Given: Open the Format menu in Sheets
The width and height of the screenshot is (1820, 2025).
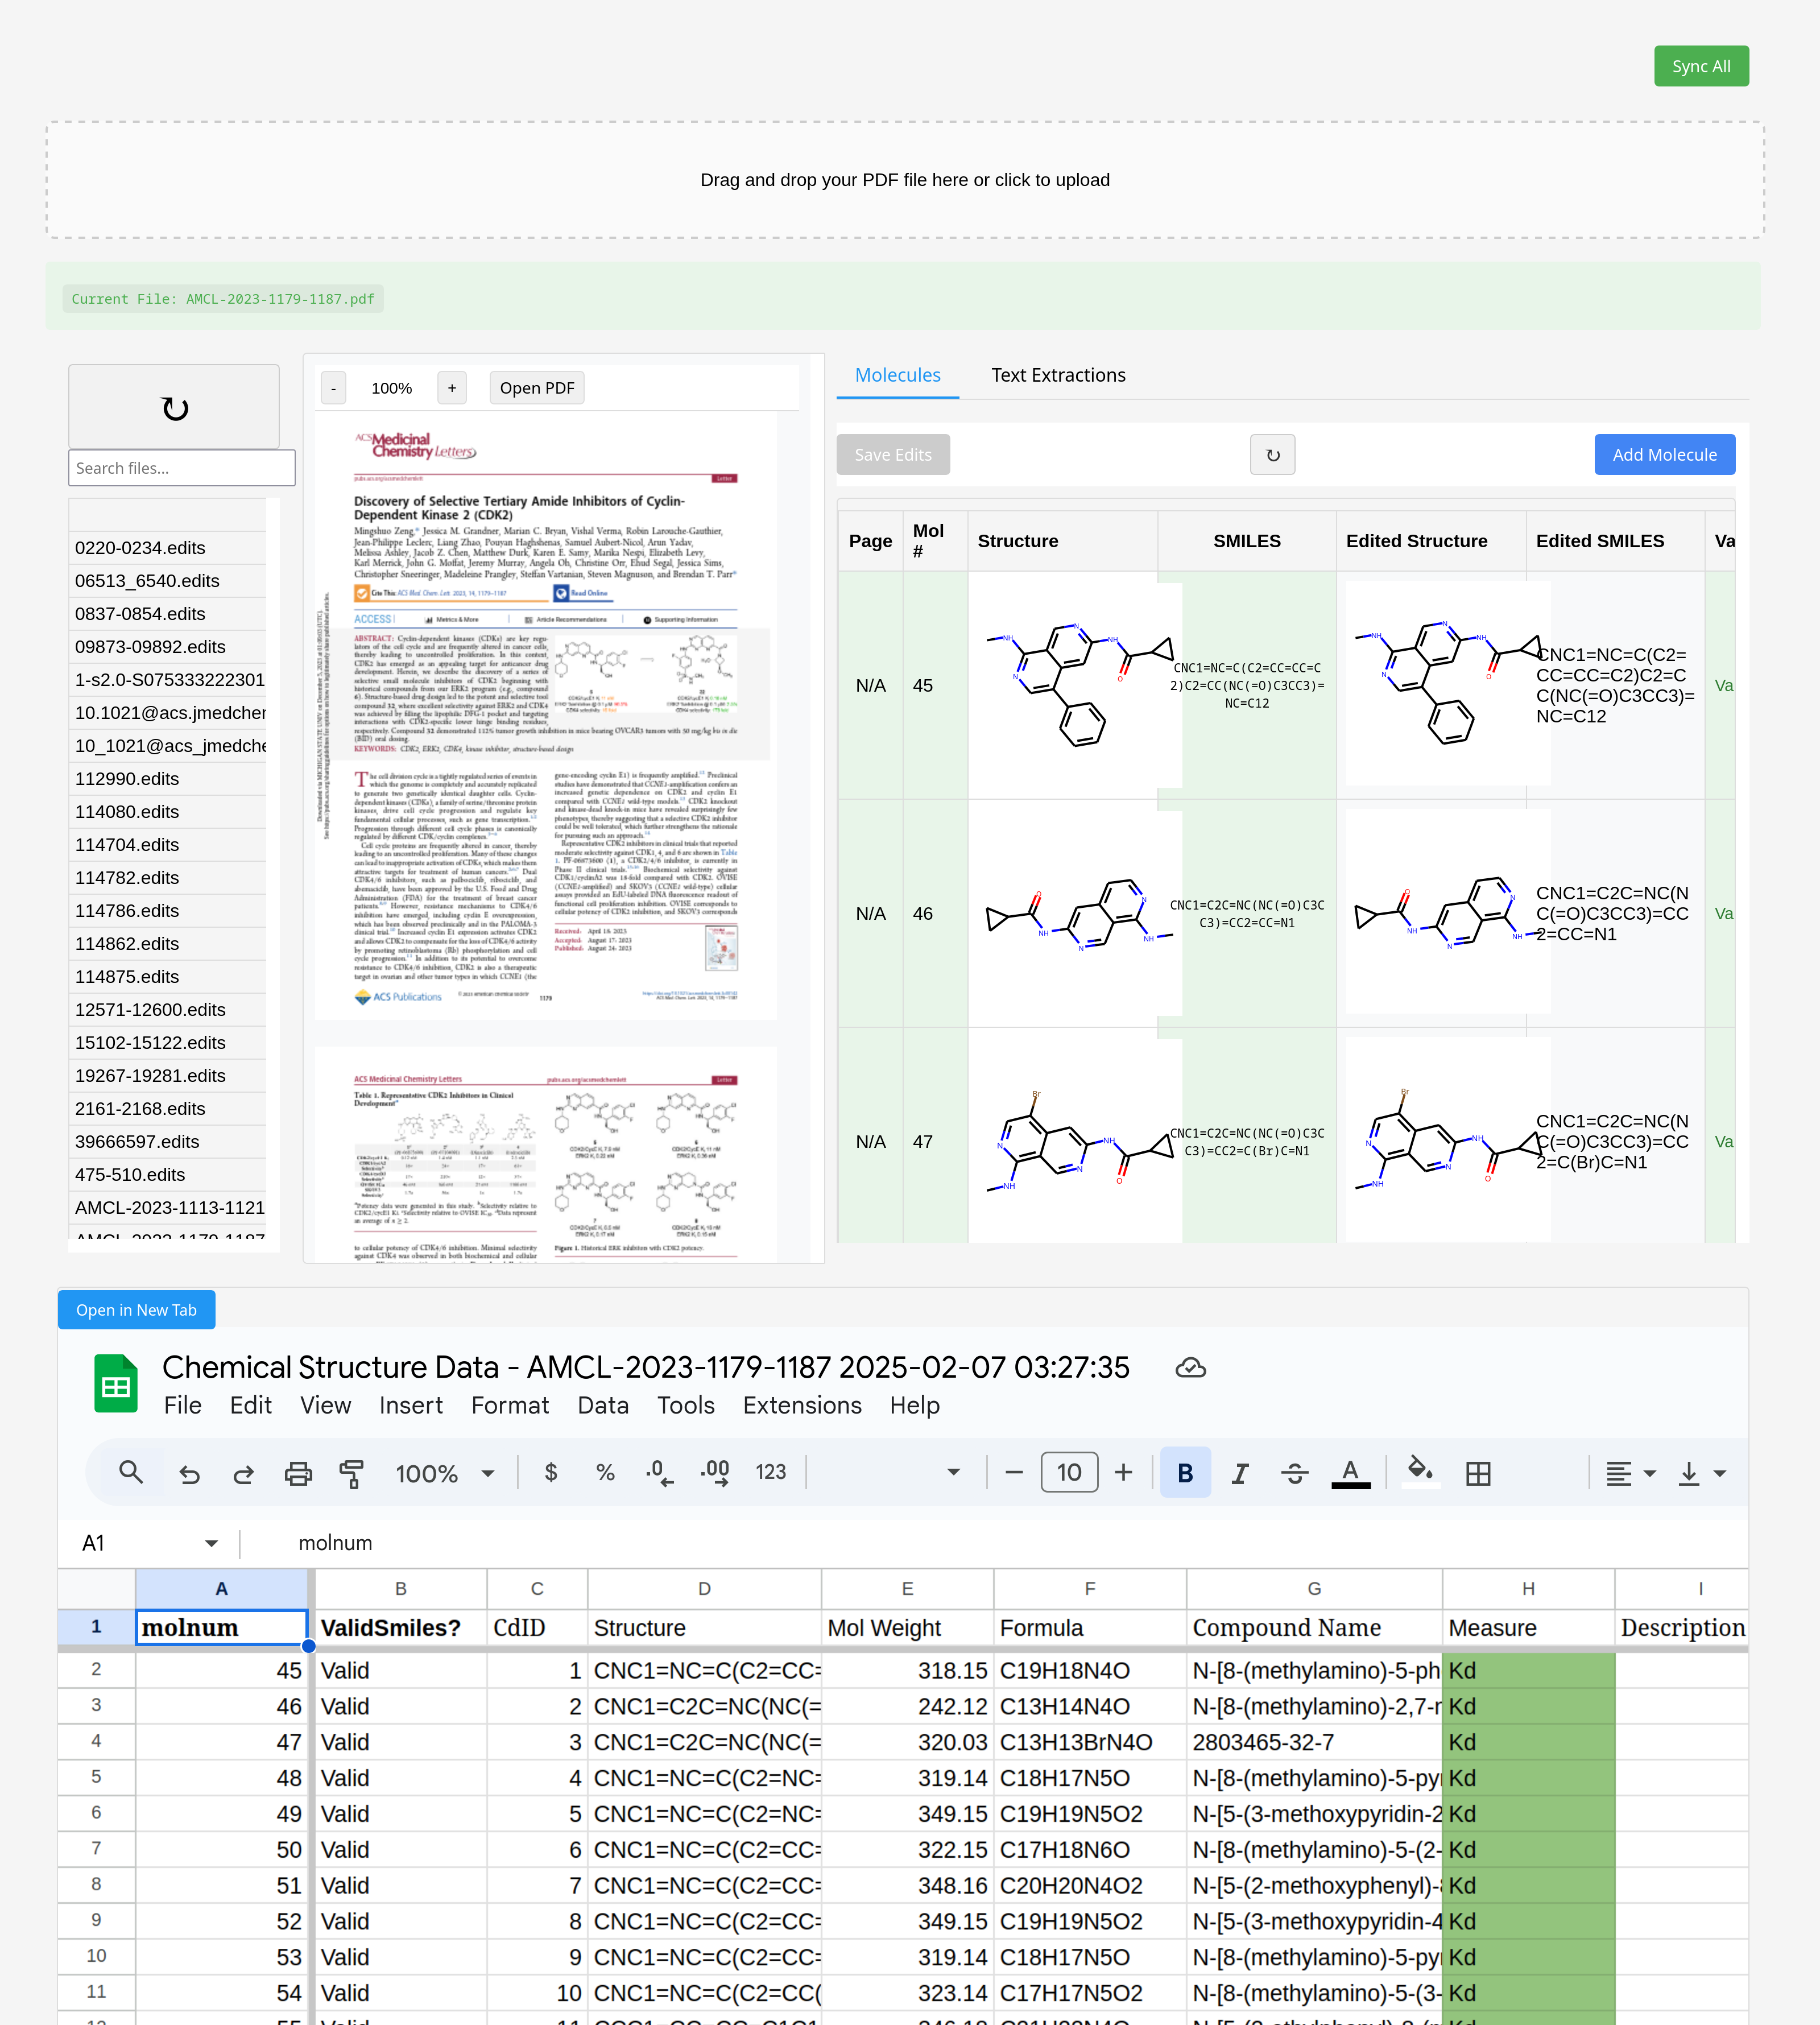Looking at the screenshot, I should click(x=510, y=1405).
